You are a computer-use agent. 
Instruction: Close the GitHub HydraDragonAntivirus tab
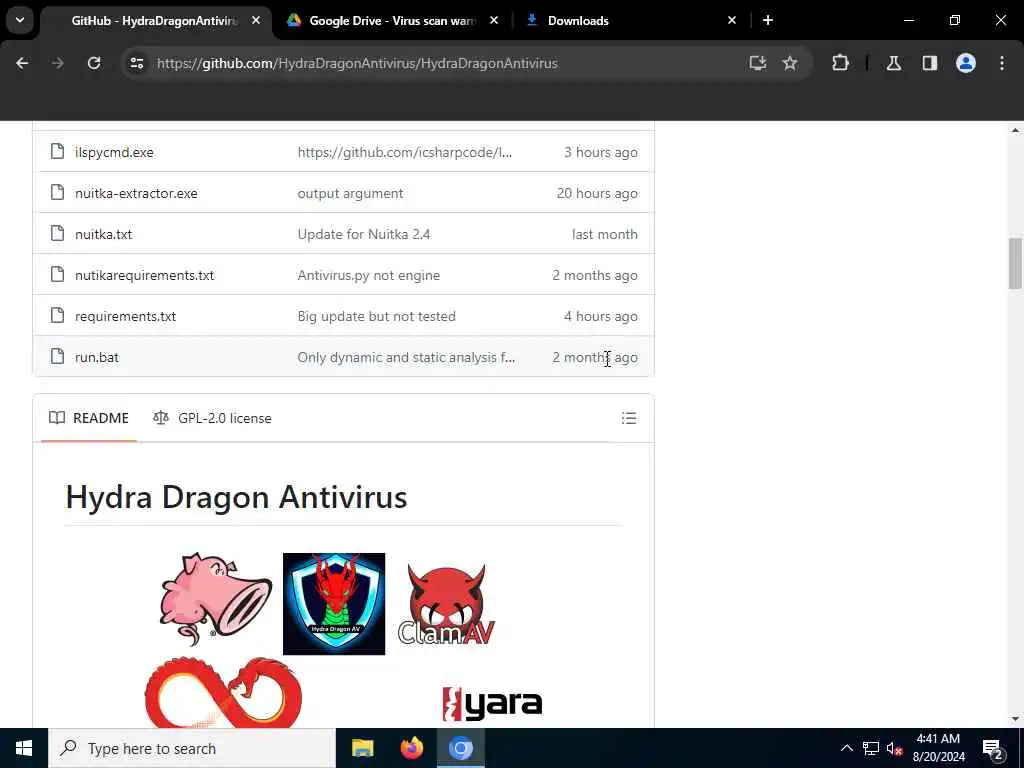(256, 21)
